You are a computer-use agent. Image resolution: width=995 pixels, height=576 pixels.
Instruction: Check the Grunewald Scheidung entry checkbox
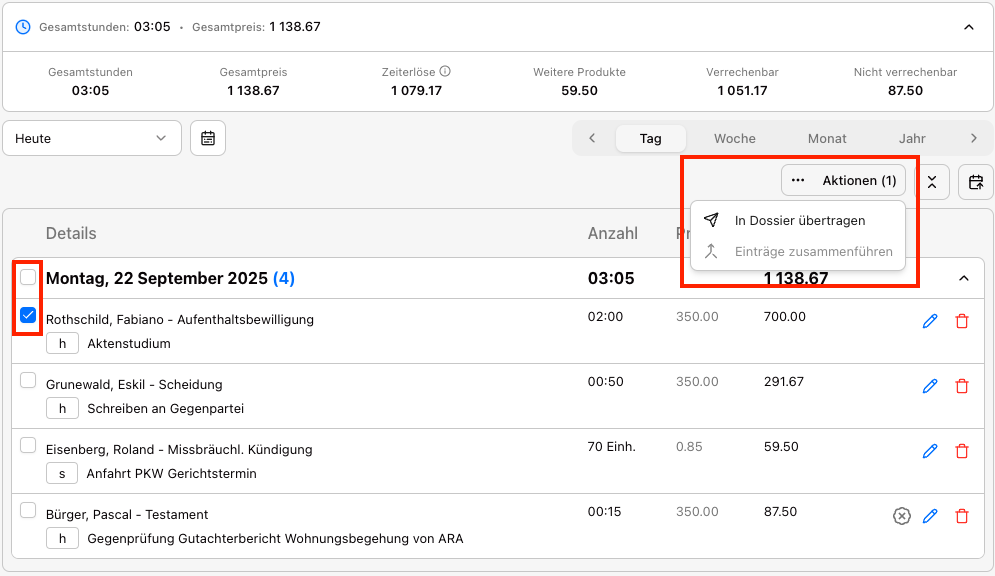click(x=28, y=380)
